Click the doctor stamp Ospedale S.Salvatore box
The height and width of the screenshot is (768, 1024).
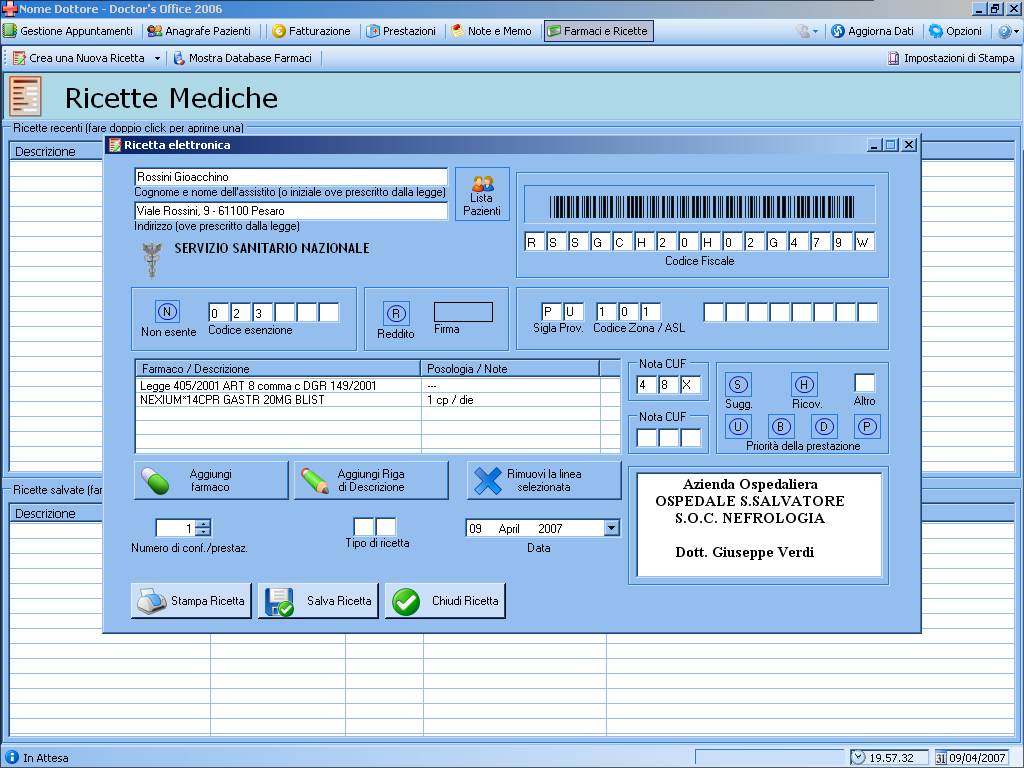tap(759, 525)
